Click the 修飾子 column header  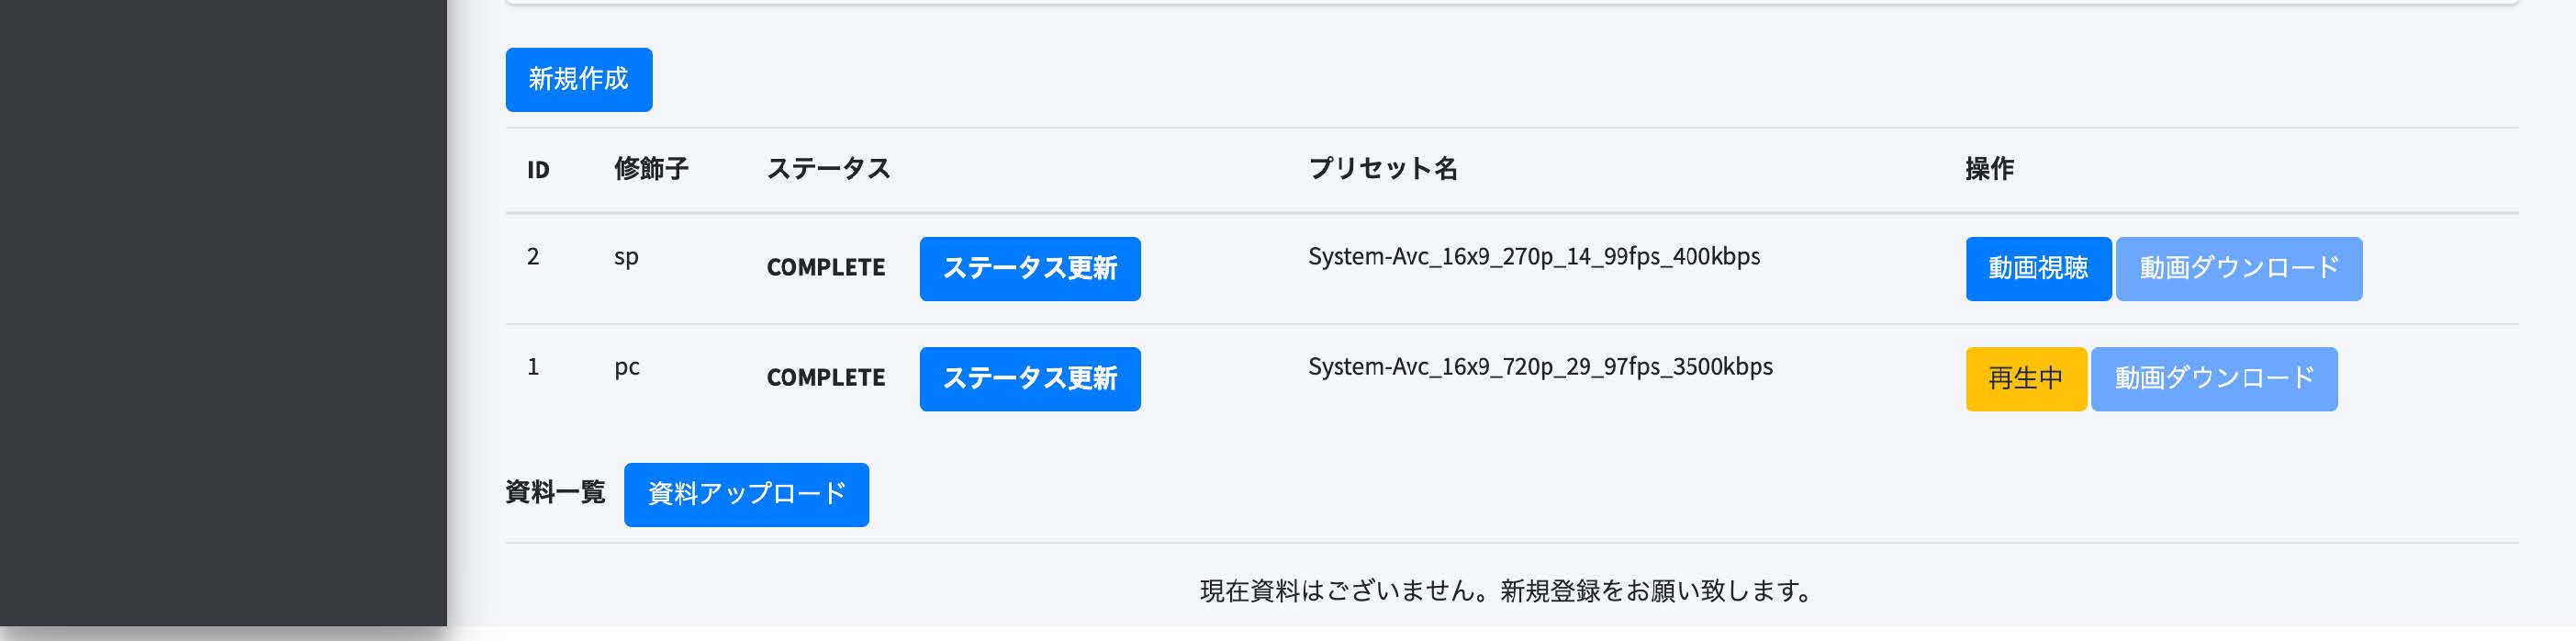pos(651,169)
